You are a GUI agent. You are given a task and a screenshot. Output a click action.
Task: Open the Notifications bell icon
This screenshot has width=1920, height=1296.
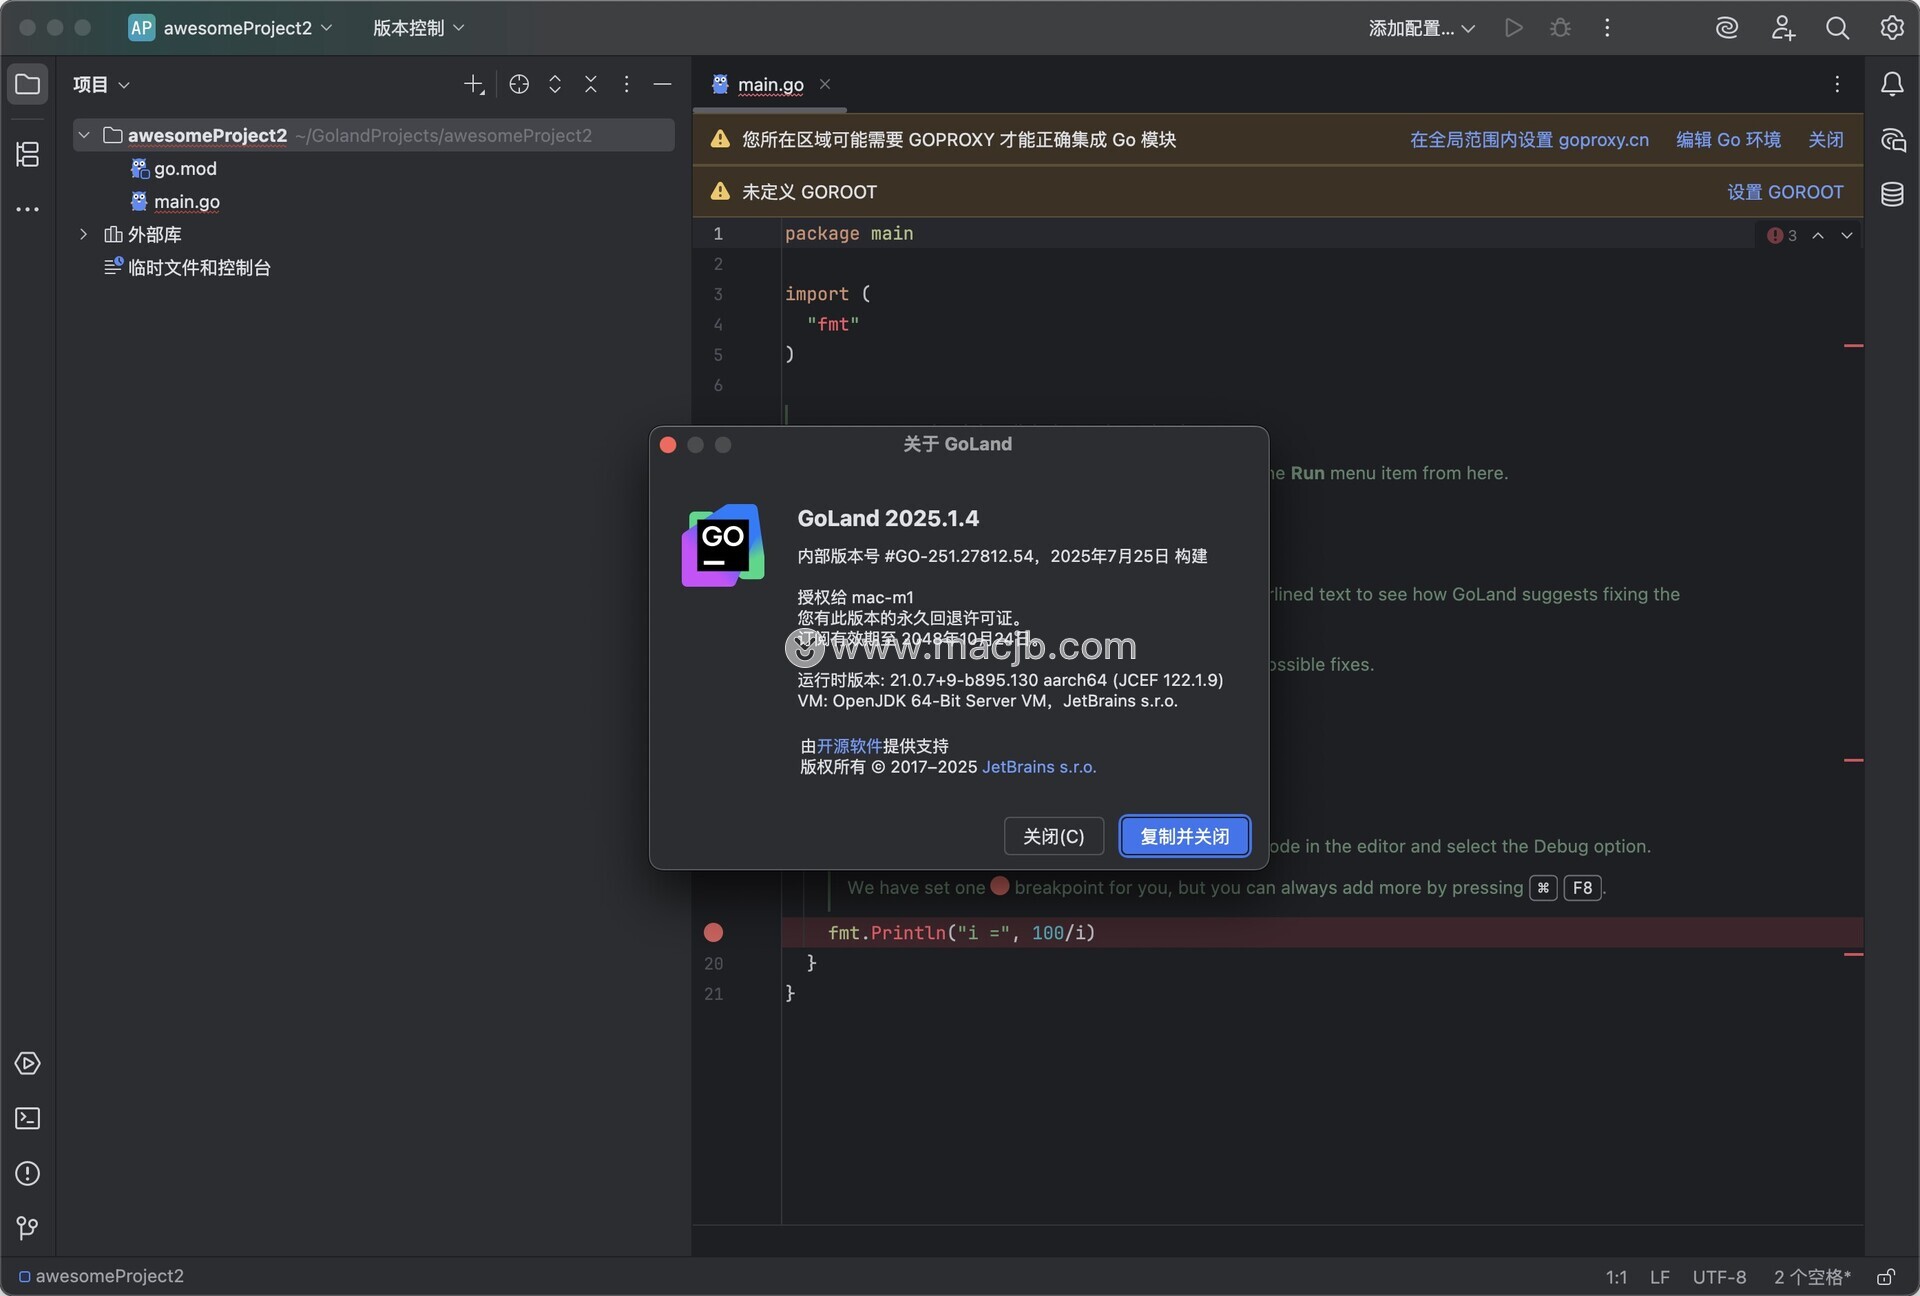click(x=1892, y=84)
